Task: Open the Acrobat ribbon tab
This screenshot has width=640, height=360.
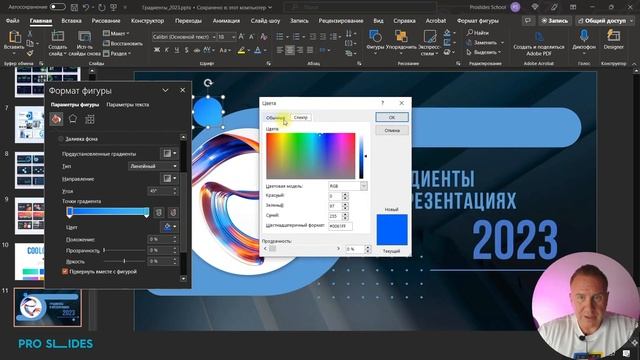Action: click(436, 20)
